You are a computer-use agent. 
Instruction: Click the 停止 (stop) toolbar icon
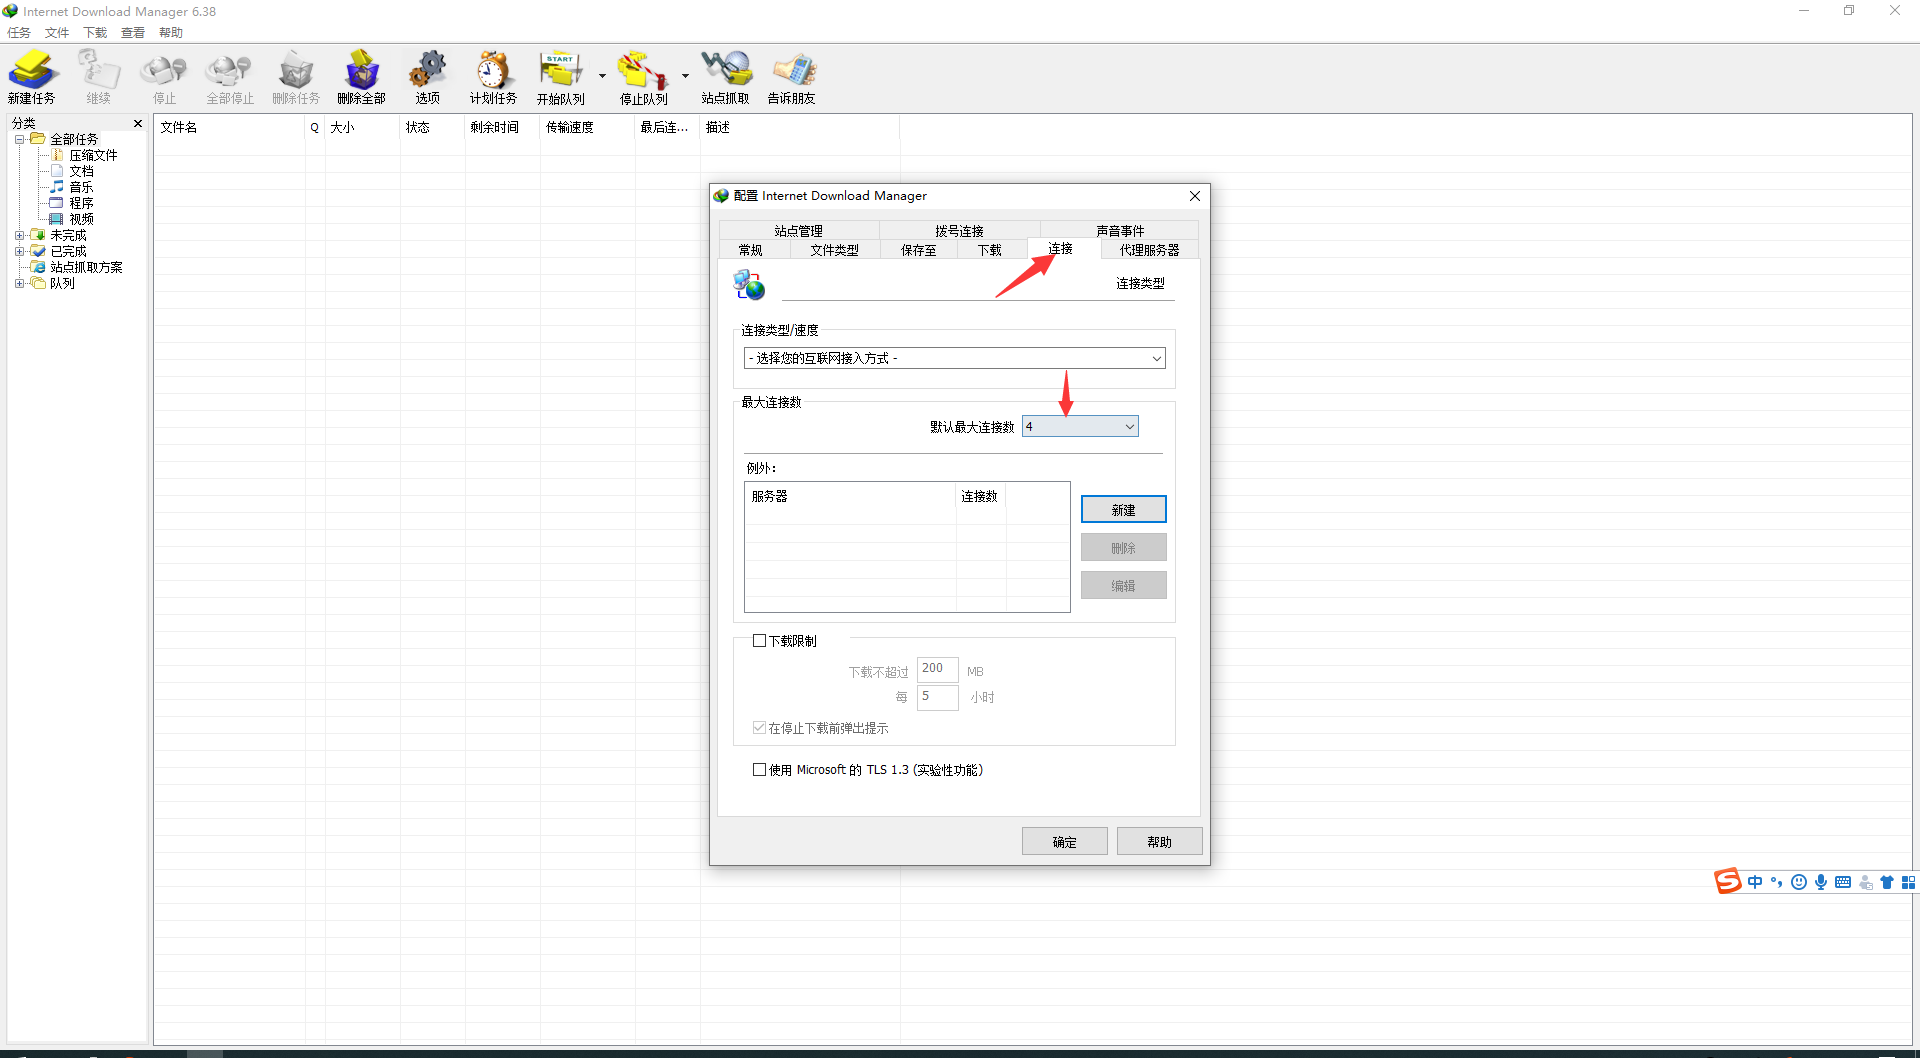pyautogui.click(x=164, y=77)
